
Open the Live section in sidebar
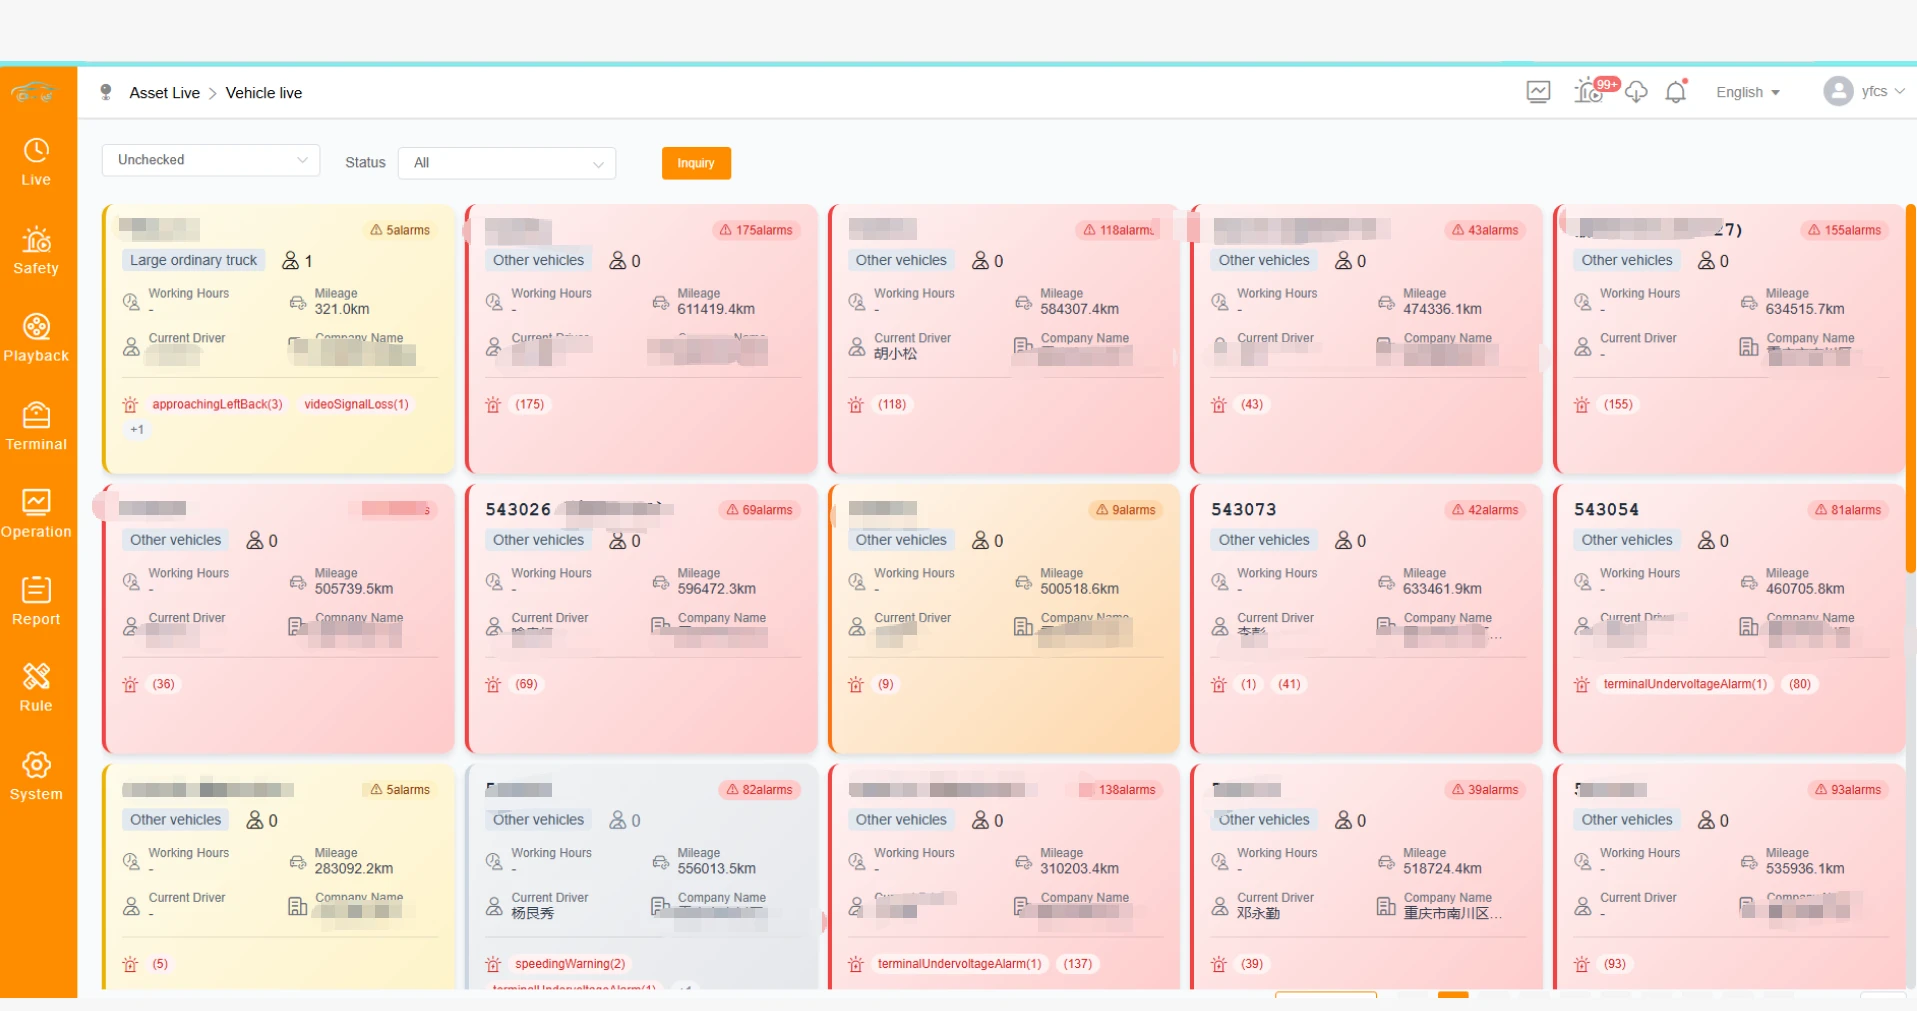36,162
